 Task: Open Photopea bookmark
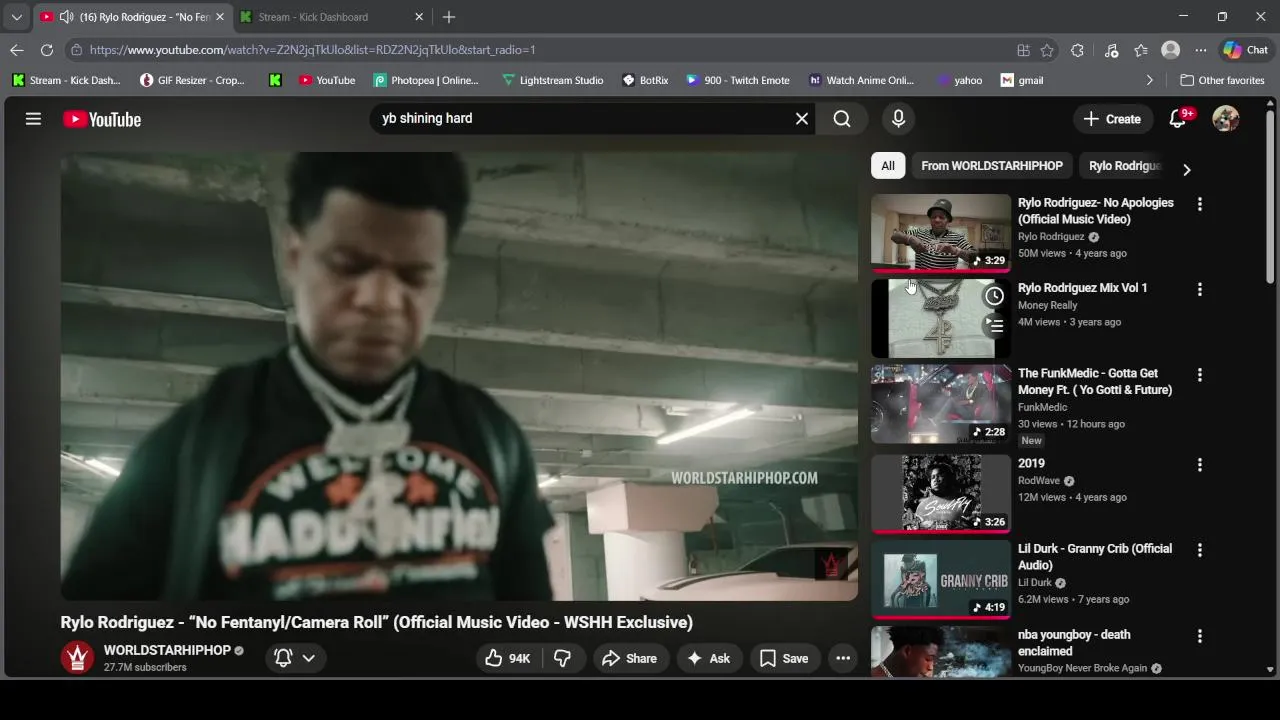pos(426,80)
